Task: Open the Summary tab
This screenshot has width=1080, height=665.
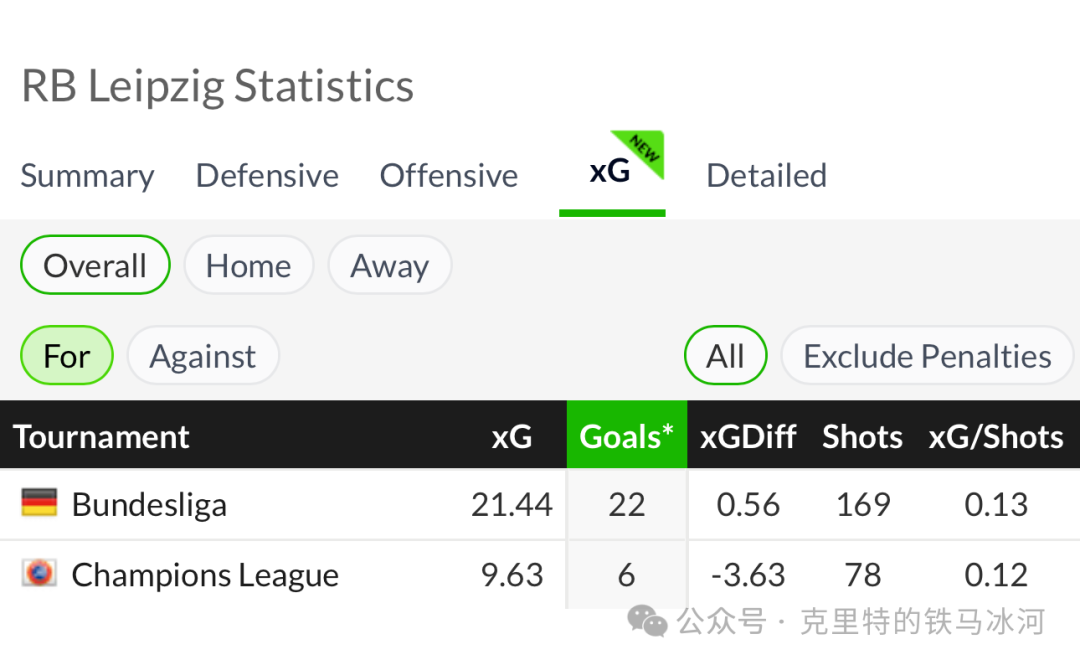Action: (87, 176)
